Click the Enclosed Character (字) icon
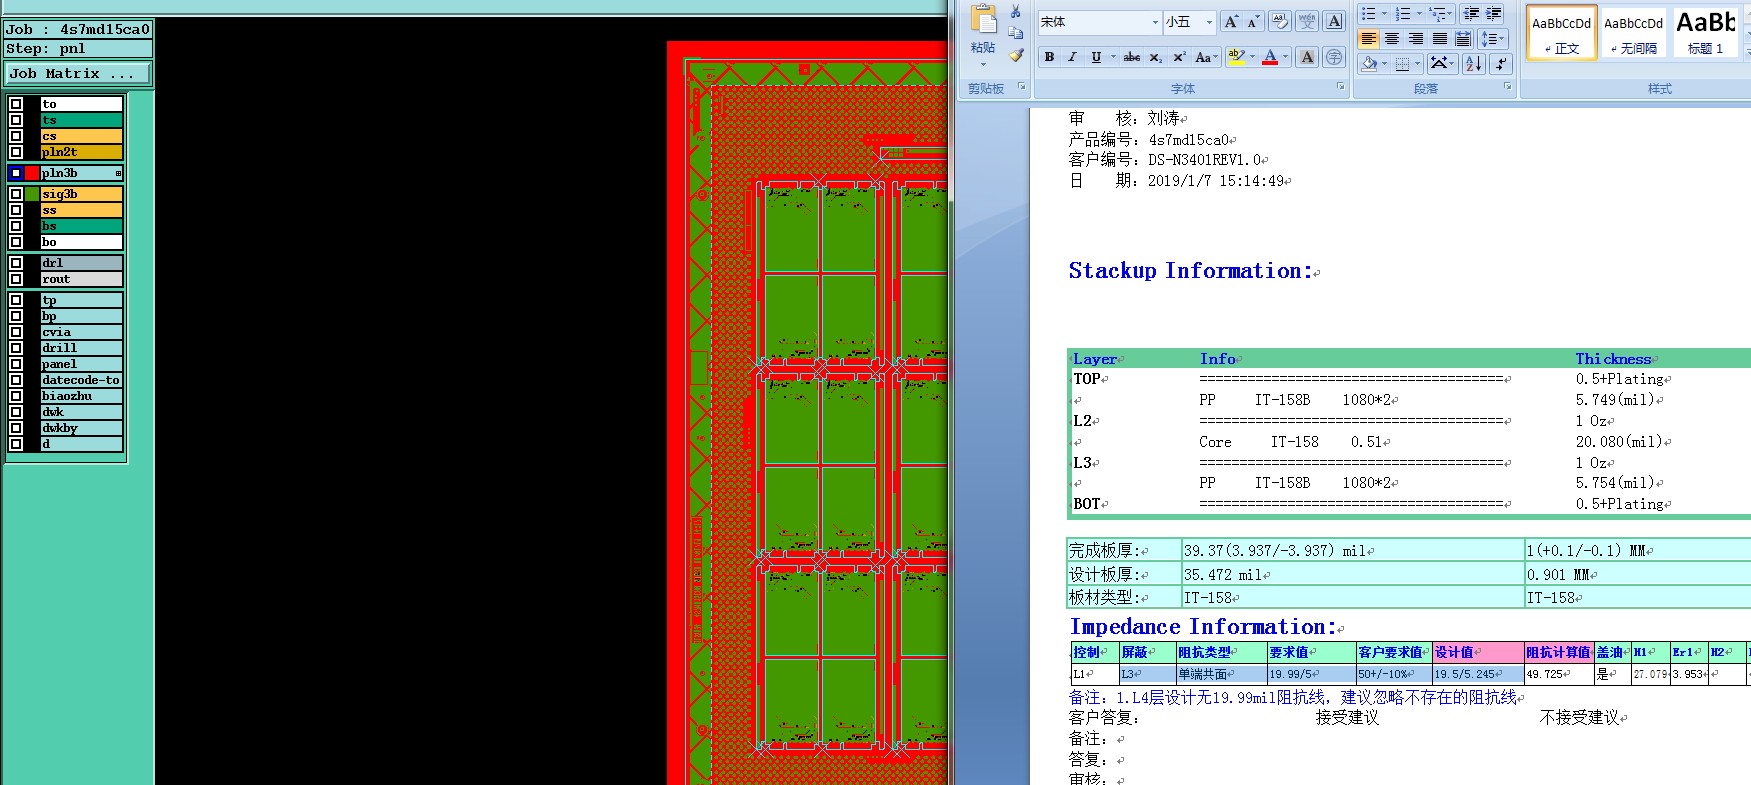The image size is (1751, 785). (1334, 57)
